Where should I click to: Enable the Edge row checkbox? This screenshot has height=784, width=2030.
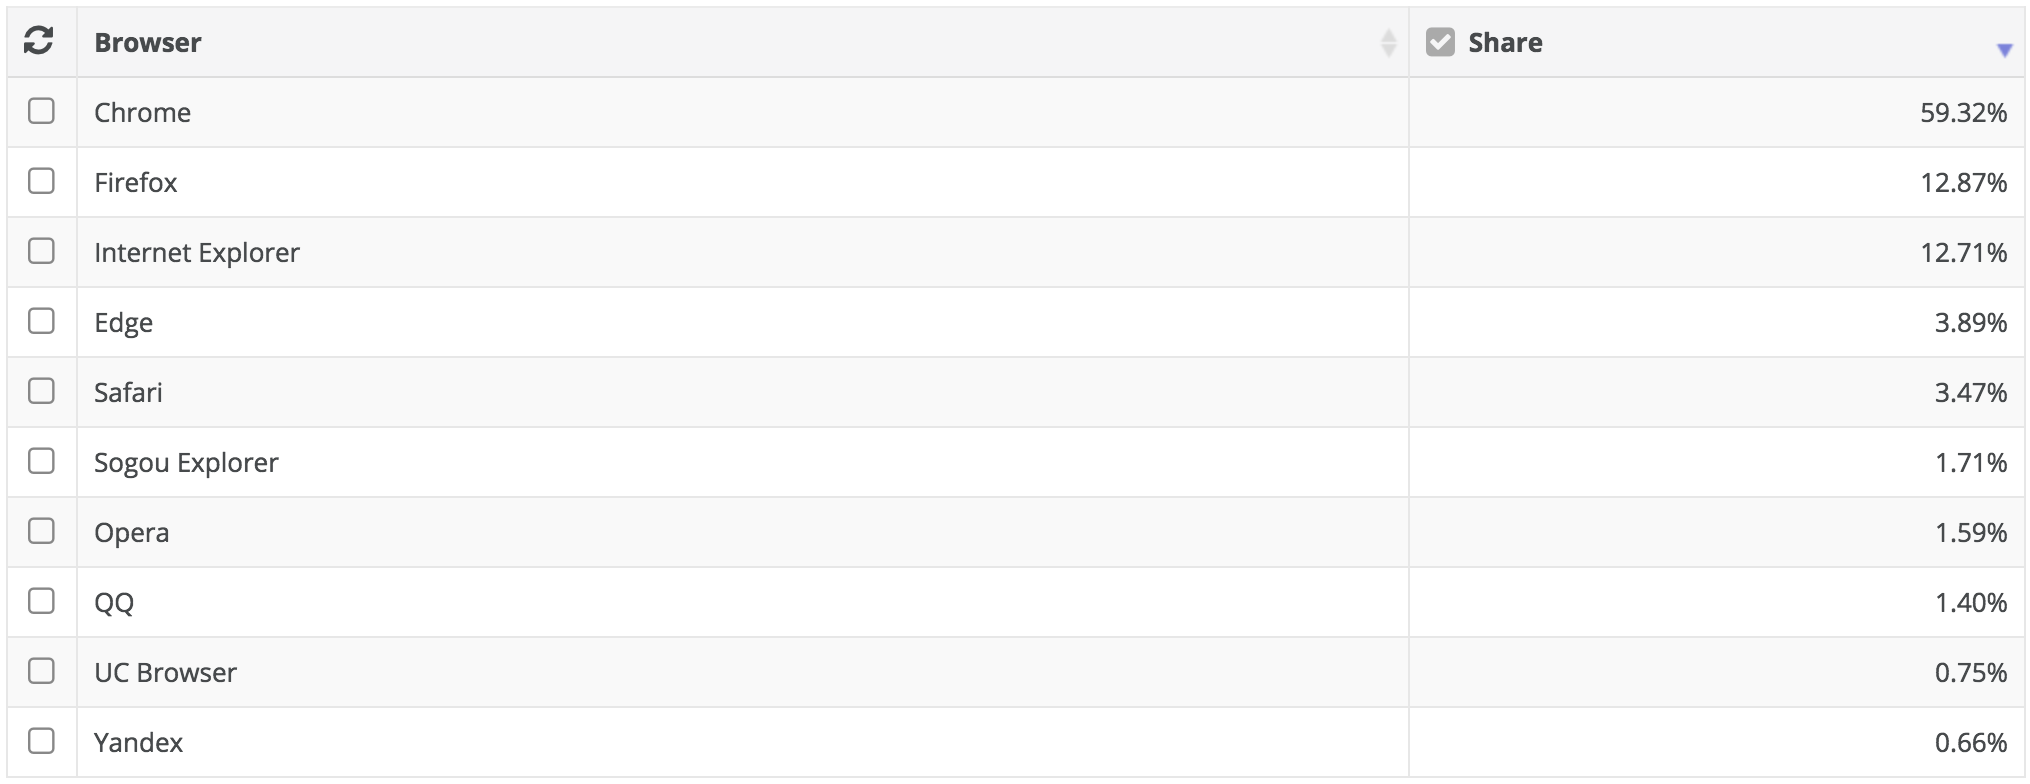pos(41,321)
